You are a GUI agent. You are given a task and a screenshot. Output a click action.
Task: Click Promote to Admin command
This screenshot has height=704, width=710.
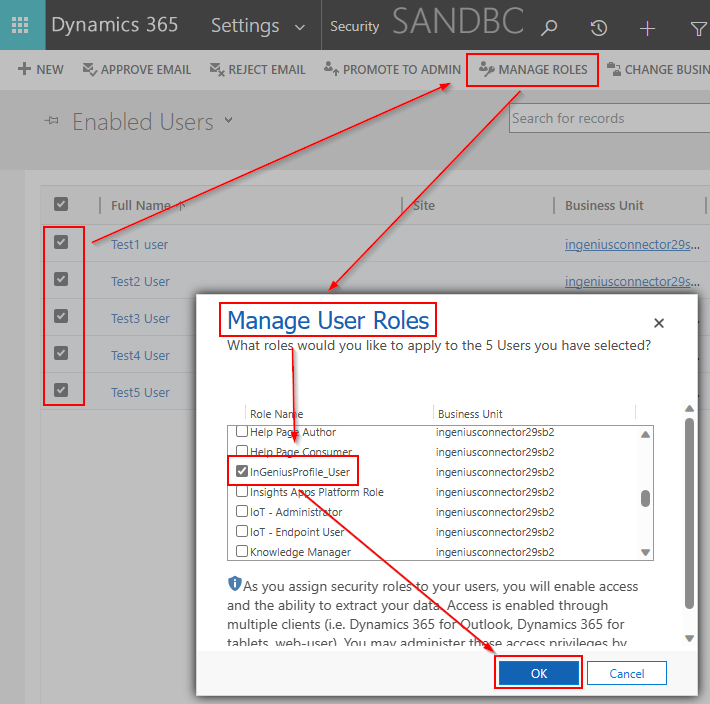click(x=392, y=69)
